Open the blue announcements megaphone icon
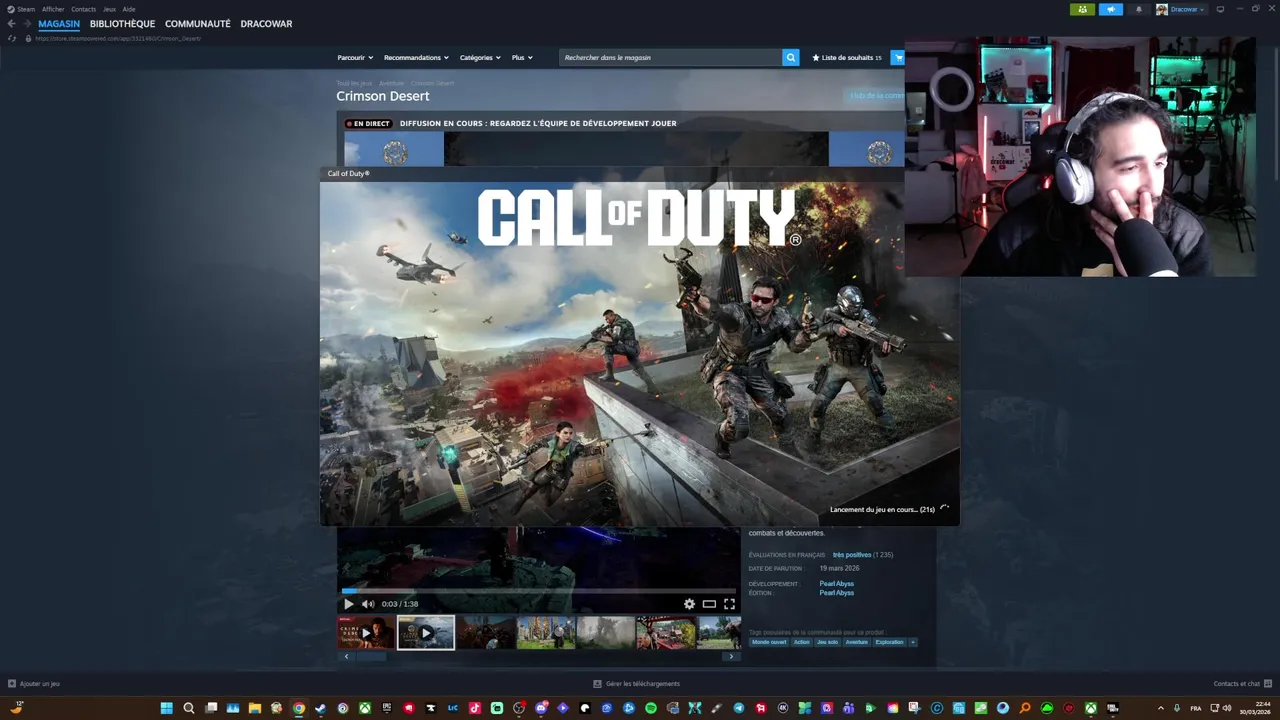The width and height of the screenshot is (1280, 720). (1111, 9)
